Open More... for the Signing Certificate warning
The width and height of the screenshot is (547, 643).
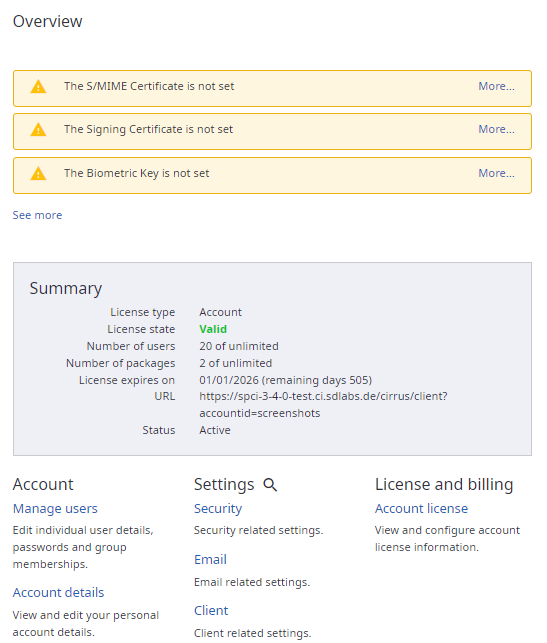pyautogui.click(x=496, y=129)
